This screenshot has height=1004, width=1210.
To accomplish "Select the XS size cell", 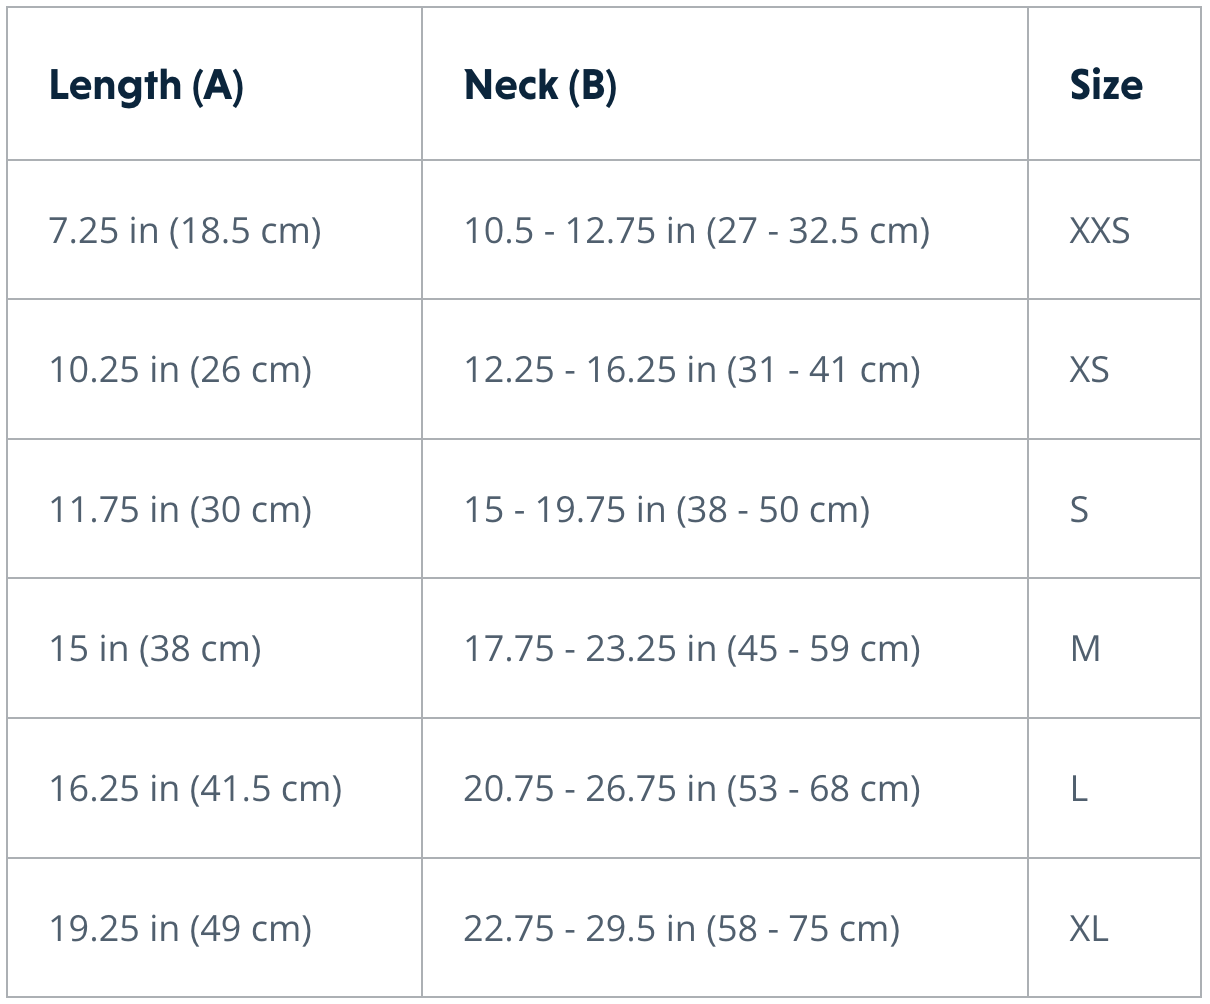I will pos(1089,370).
